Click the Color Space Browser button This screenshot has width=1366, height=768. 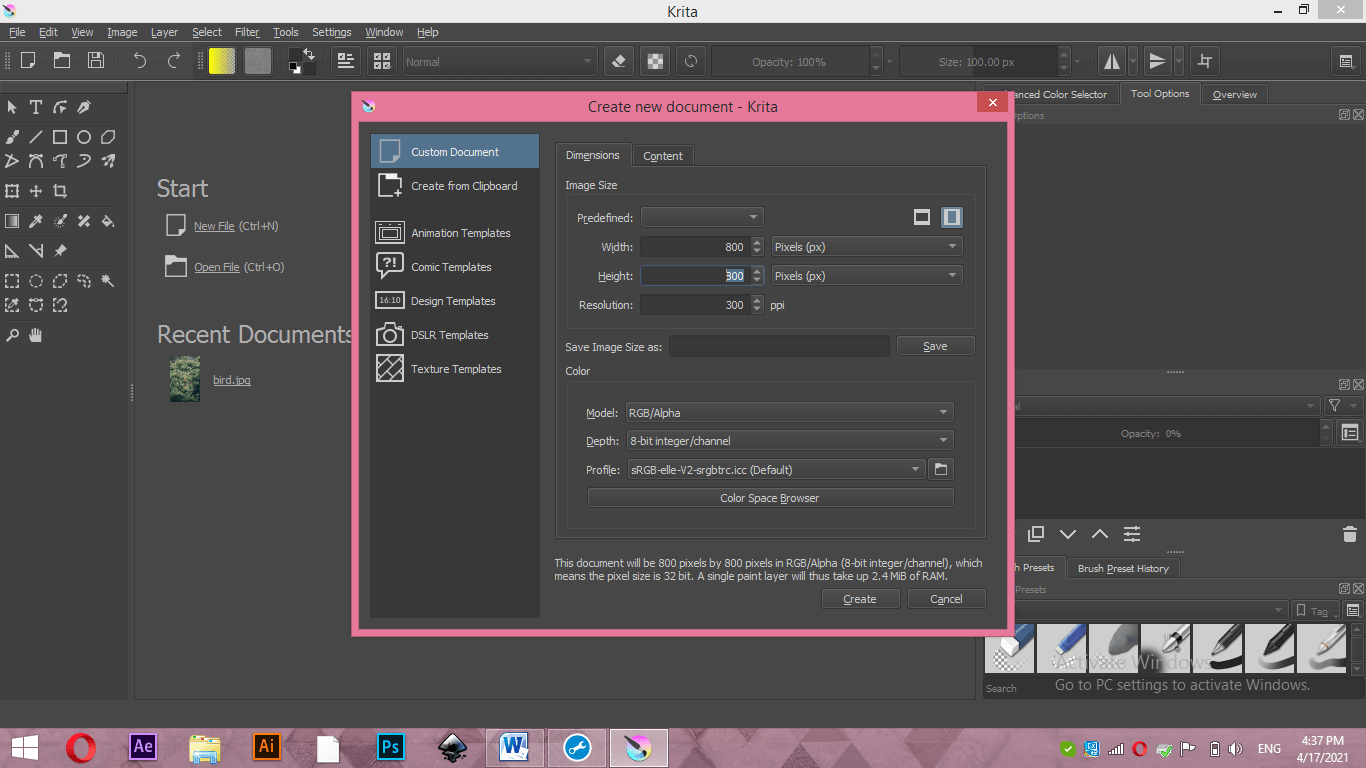770,498
